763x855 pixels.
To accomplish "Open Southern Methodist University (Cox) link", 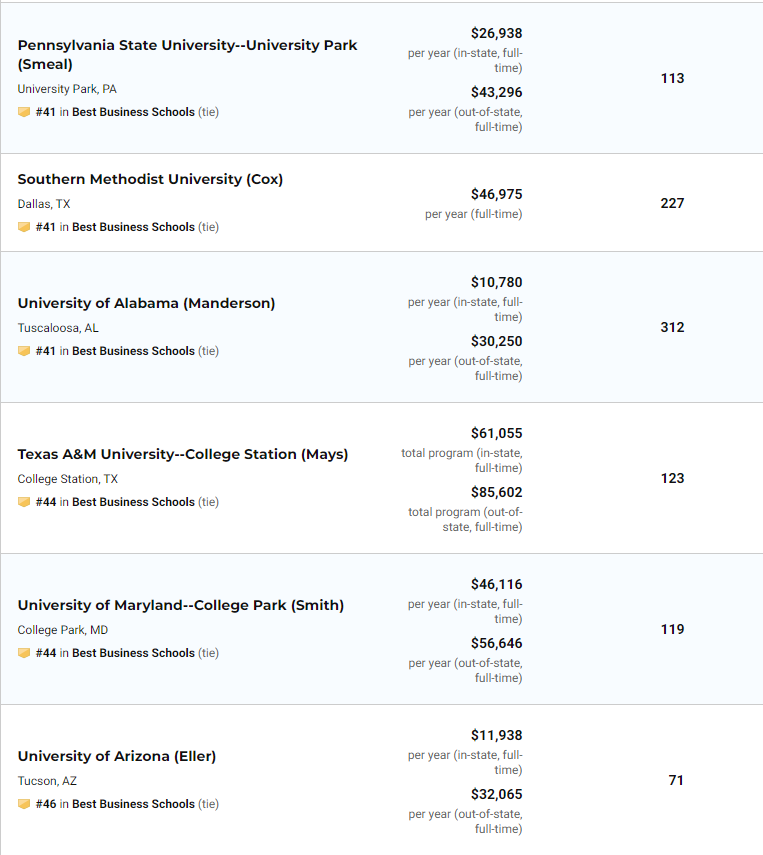I will click(x=150, y=179).
